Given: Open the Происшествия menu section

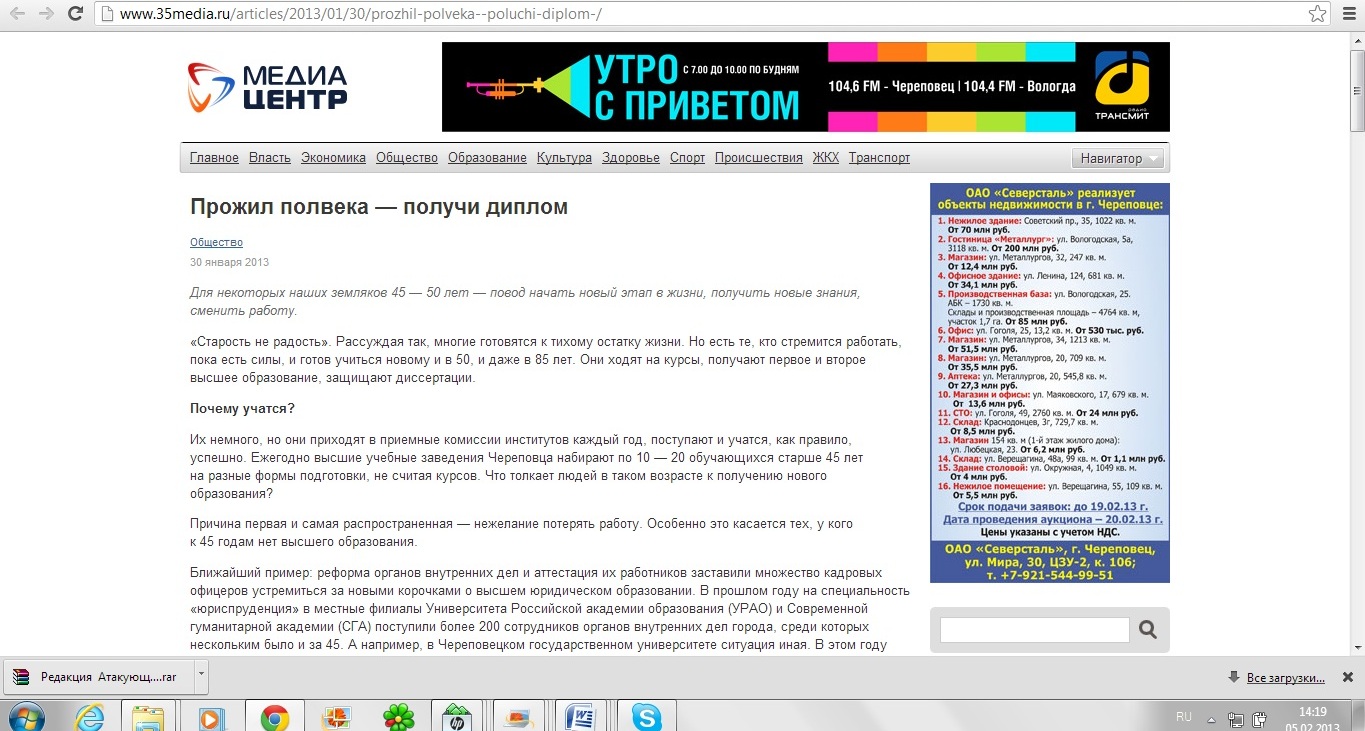Looking at the screenshot, I should (x=759, y=158).
